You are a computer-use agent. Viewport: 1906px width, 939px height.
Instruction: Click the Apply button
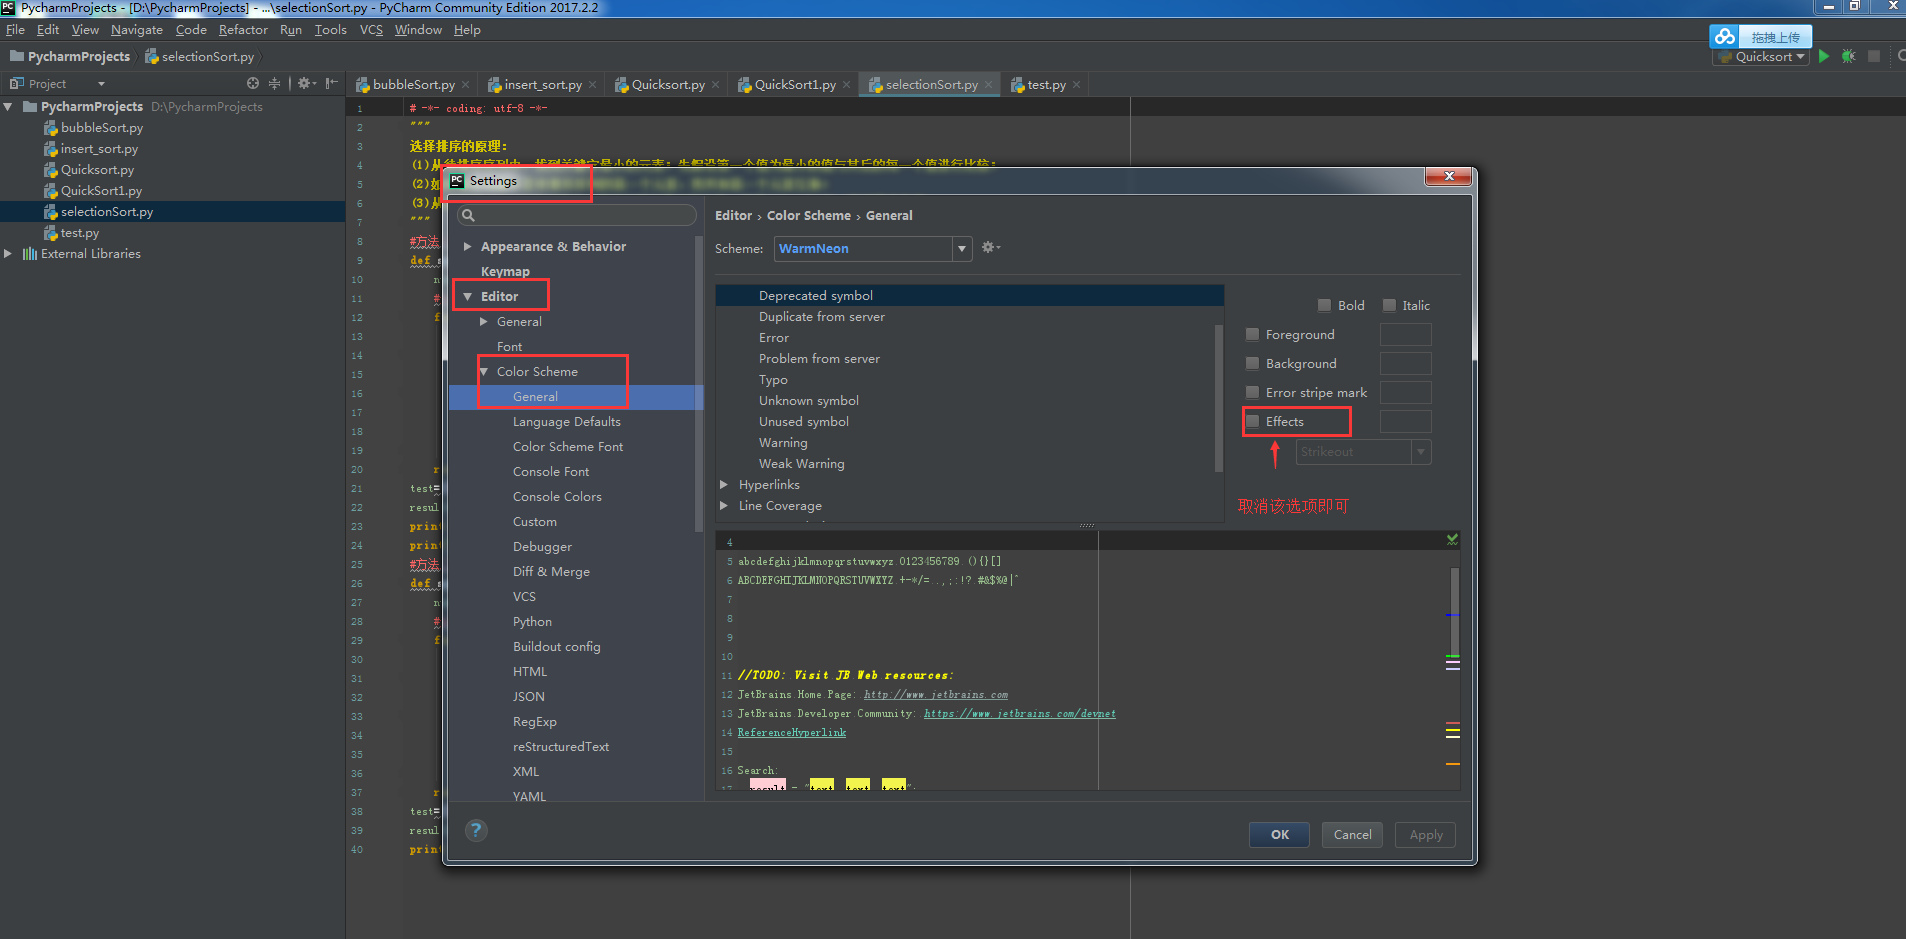[1426, 834]
